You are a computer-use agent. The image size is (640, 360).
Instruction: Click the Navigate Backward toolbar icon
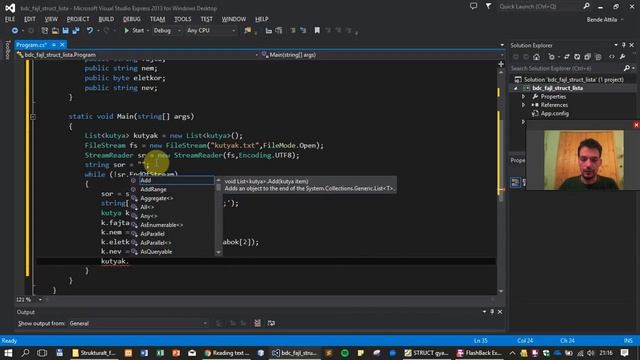pos(15,31)
